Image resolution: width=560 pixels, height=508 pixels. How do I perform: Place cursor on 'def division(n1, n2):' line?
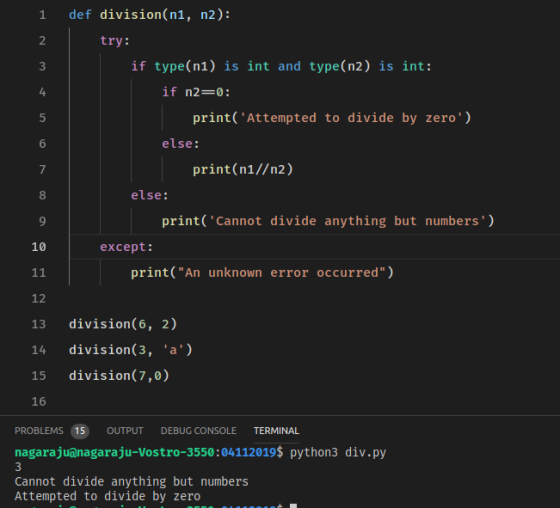coord(150,15)
